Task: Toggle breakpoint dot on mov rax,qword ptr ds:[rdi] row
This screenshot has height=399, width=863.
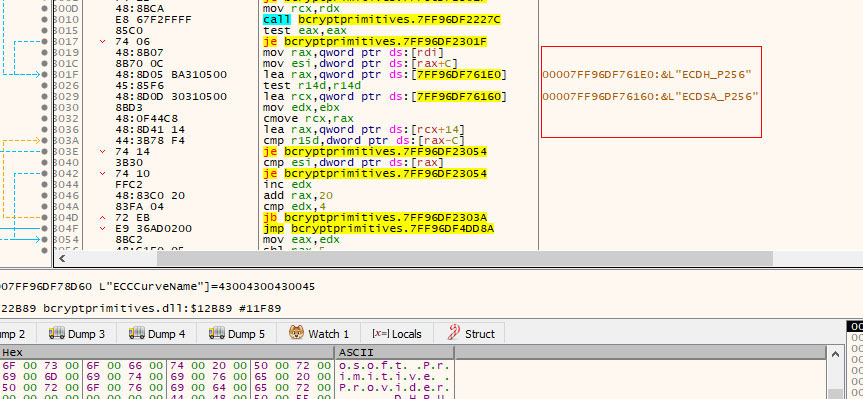Action: pos(45,52)
